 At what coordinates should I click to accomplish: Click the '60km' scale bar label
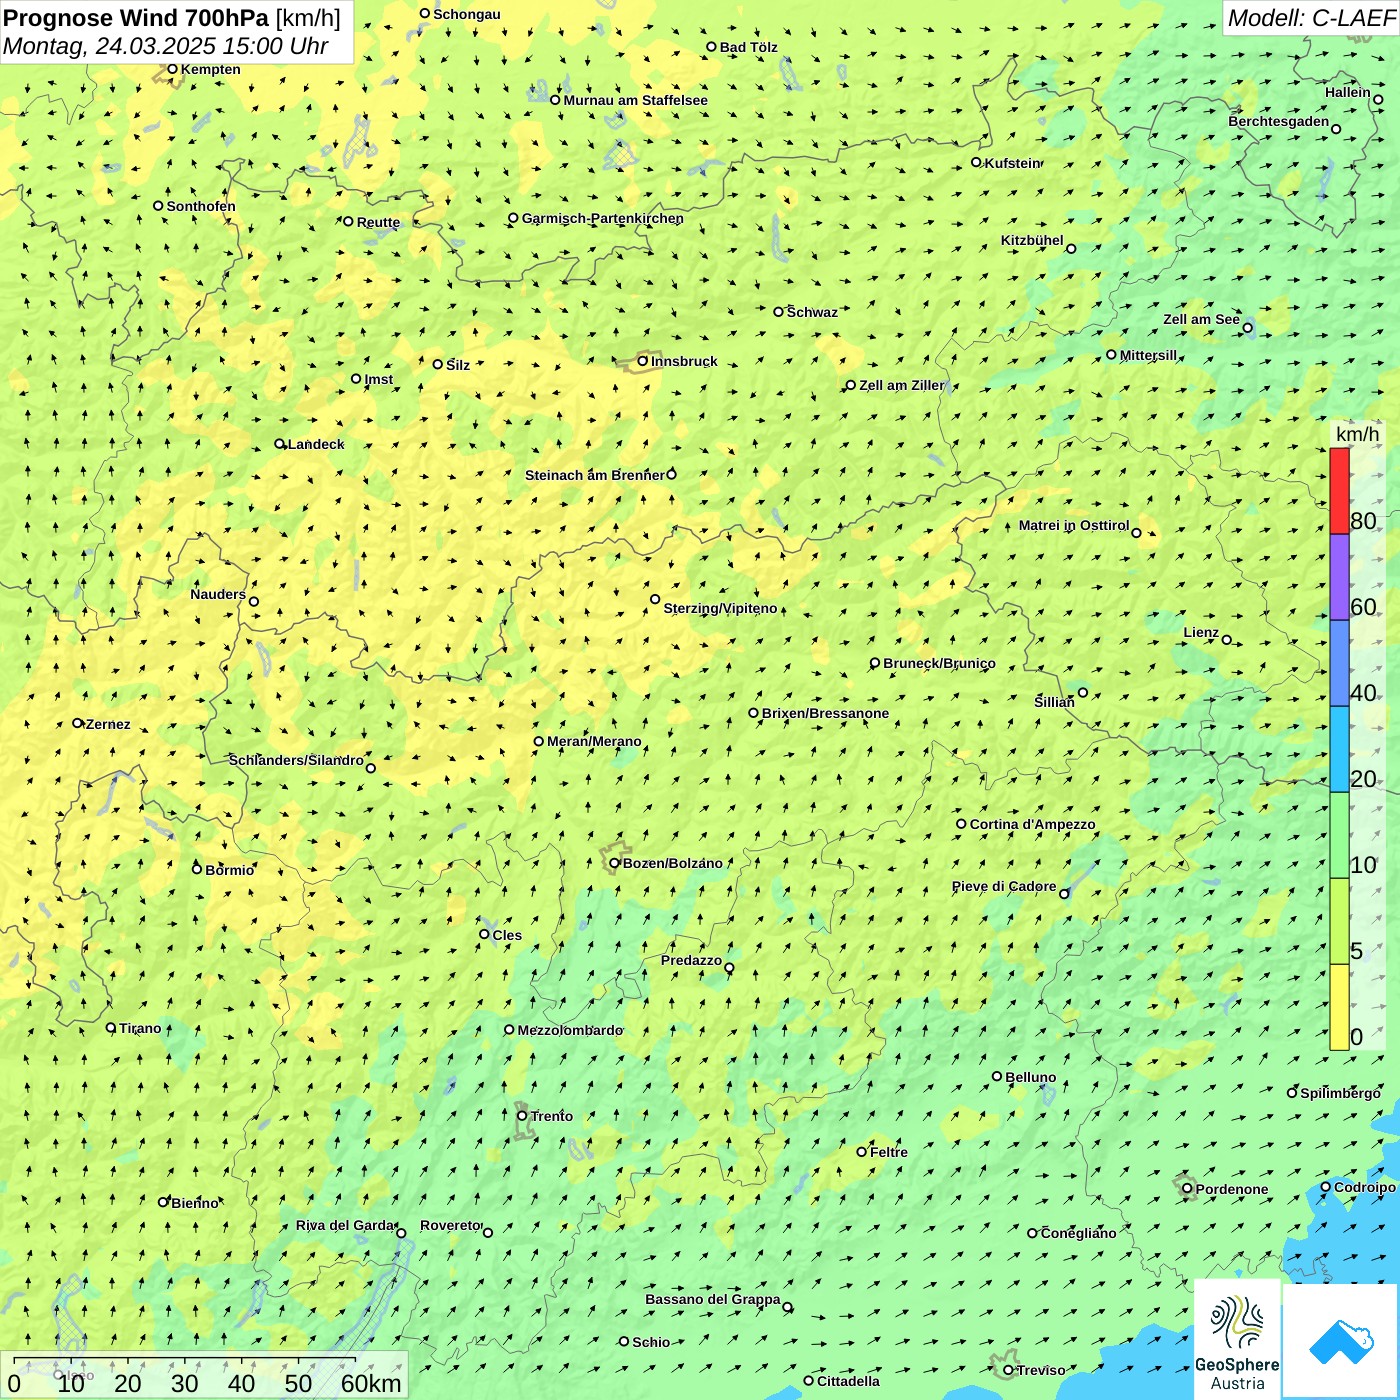[371, 1383]
